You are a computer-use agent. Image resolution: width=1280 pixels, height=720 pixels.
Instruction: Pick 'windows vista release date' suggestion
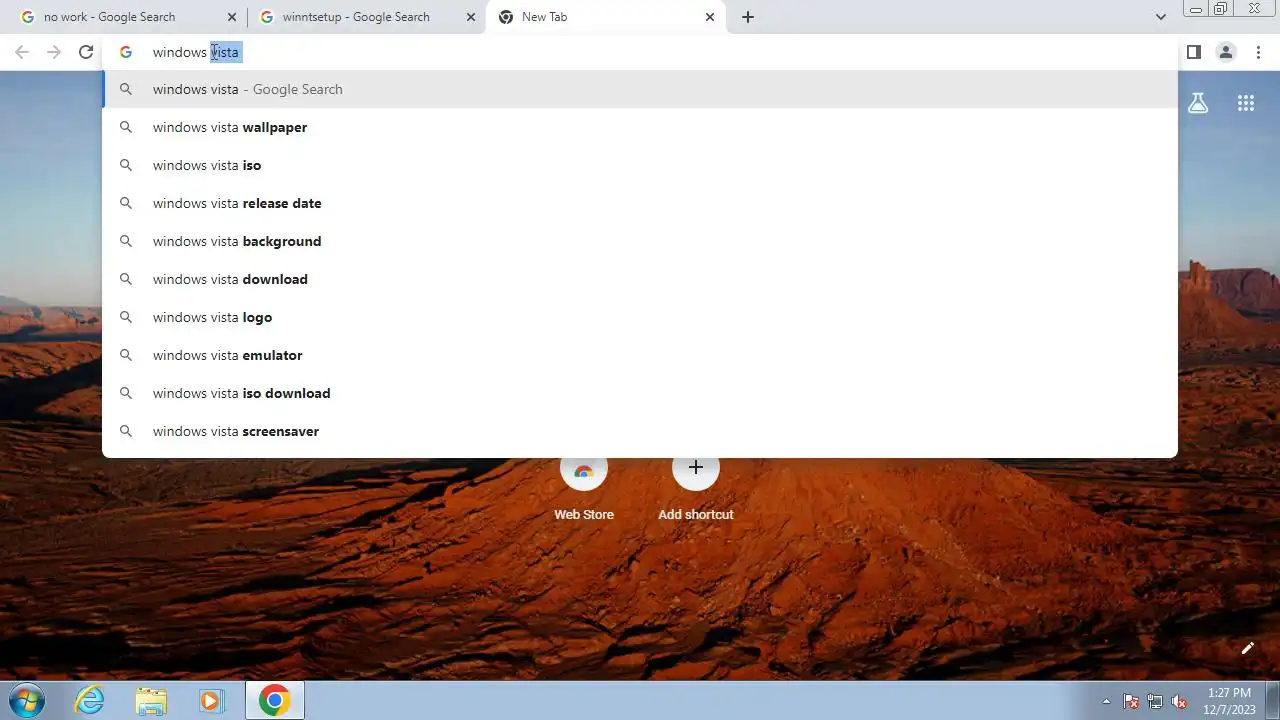[x=640, y=203]
